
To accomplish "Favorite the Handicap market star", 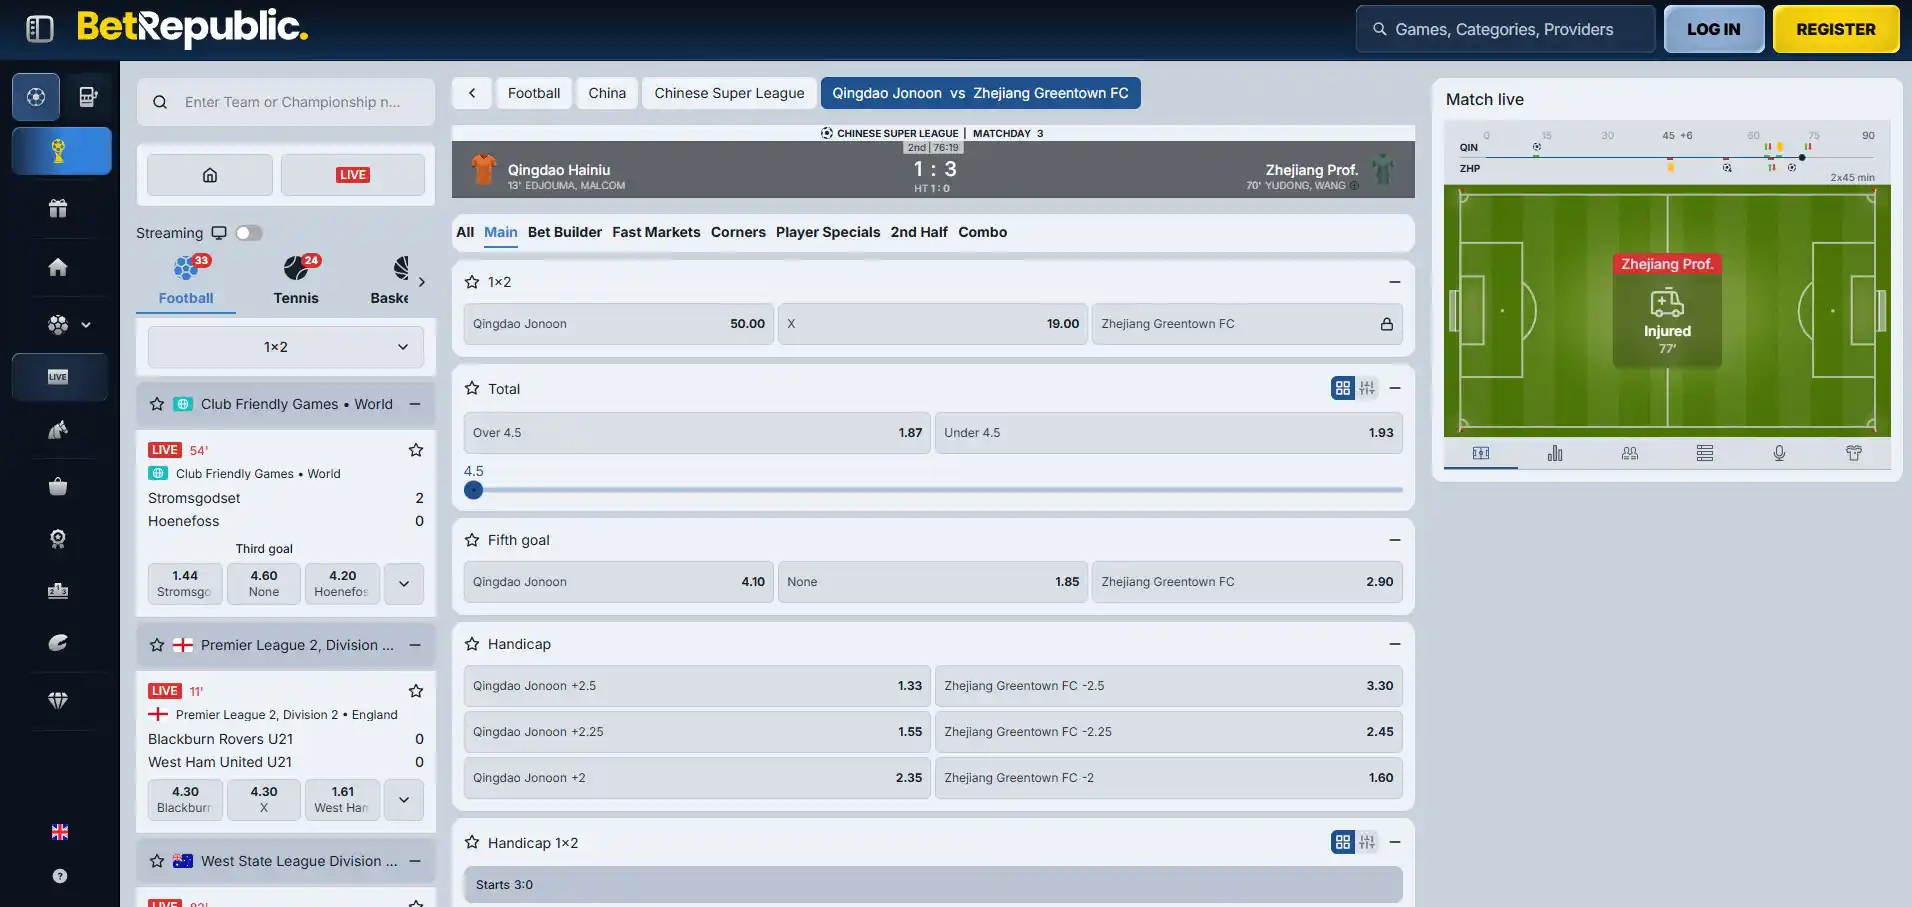I will pos(472,644).
